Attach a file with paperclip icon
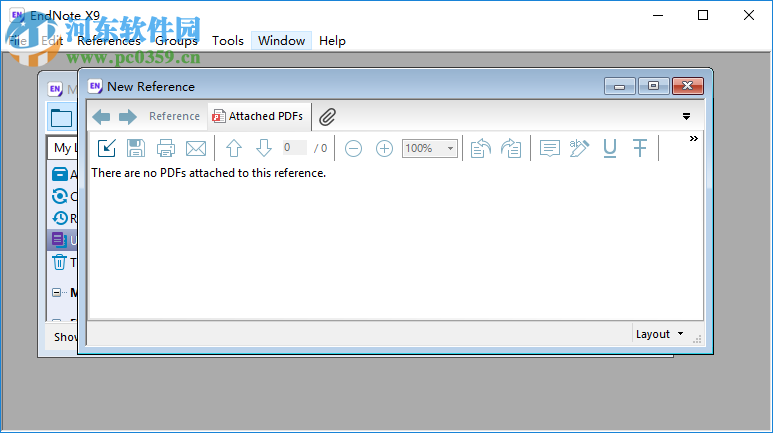 point(327,117)
